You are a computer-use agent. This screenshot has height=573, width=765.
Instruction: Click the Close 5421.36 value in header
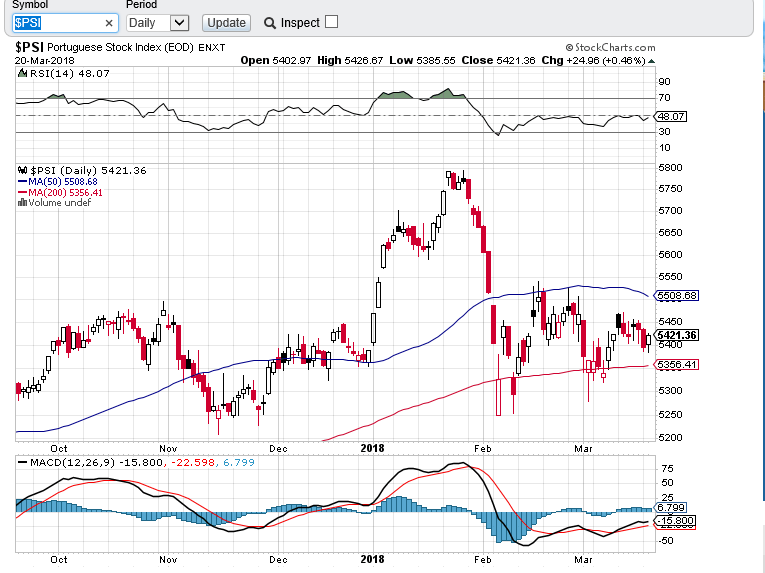[498, 61]
